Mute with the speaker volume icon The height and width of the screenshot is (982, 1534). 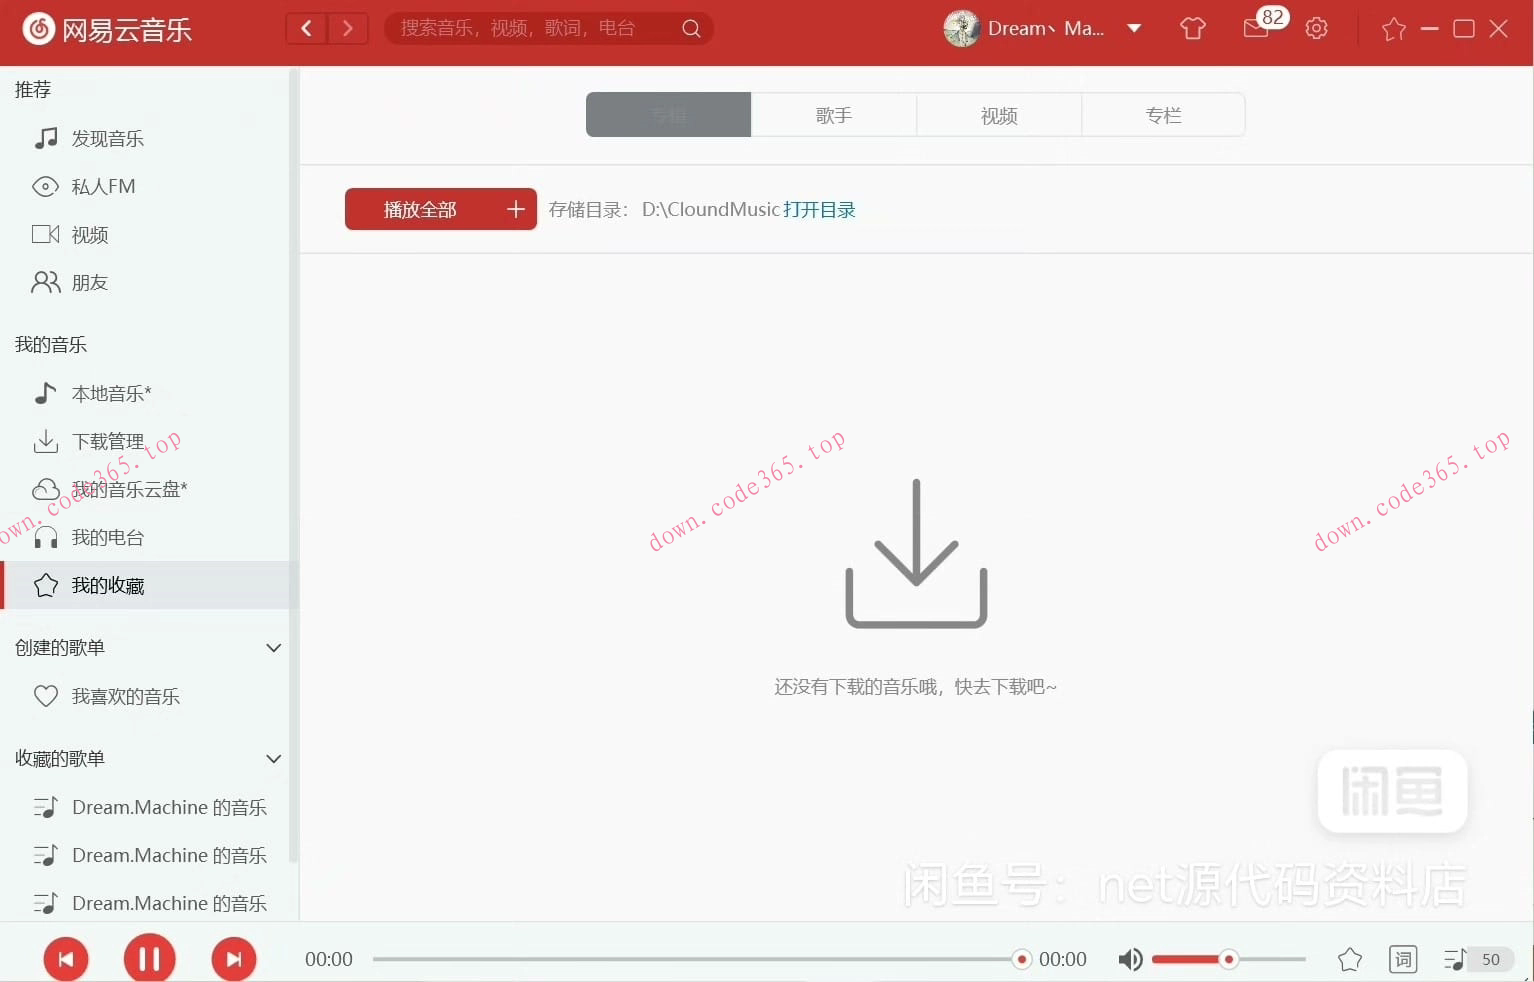click(1130, 960)
